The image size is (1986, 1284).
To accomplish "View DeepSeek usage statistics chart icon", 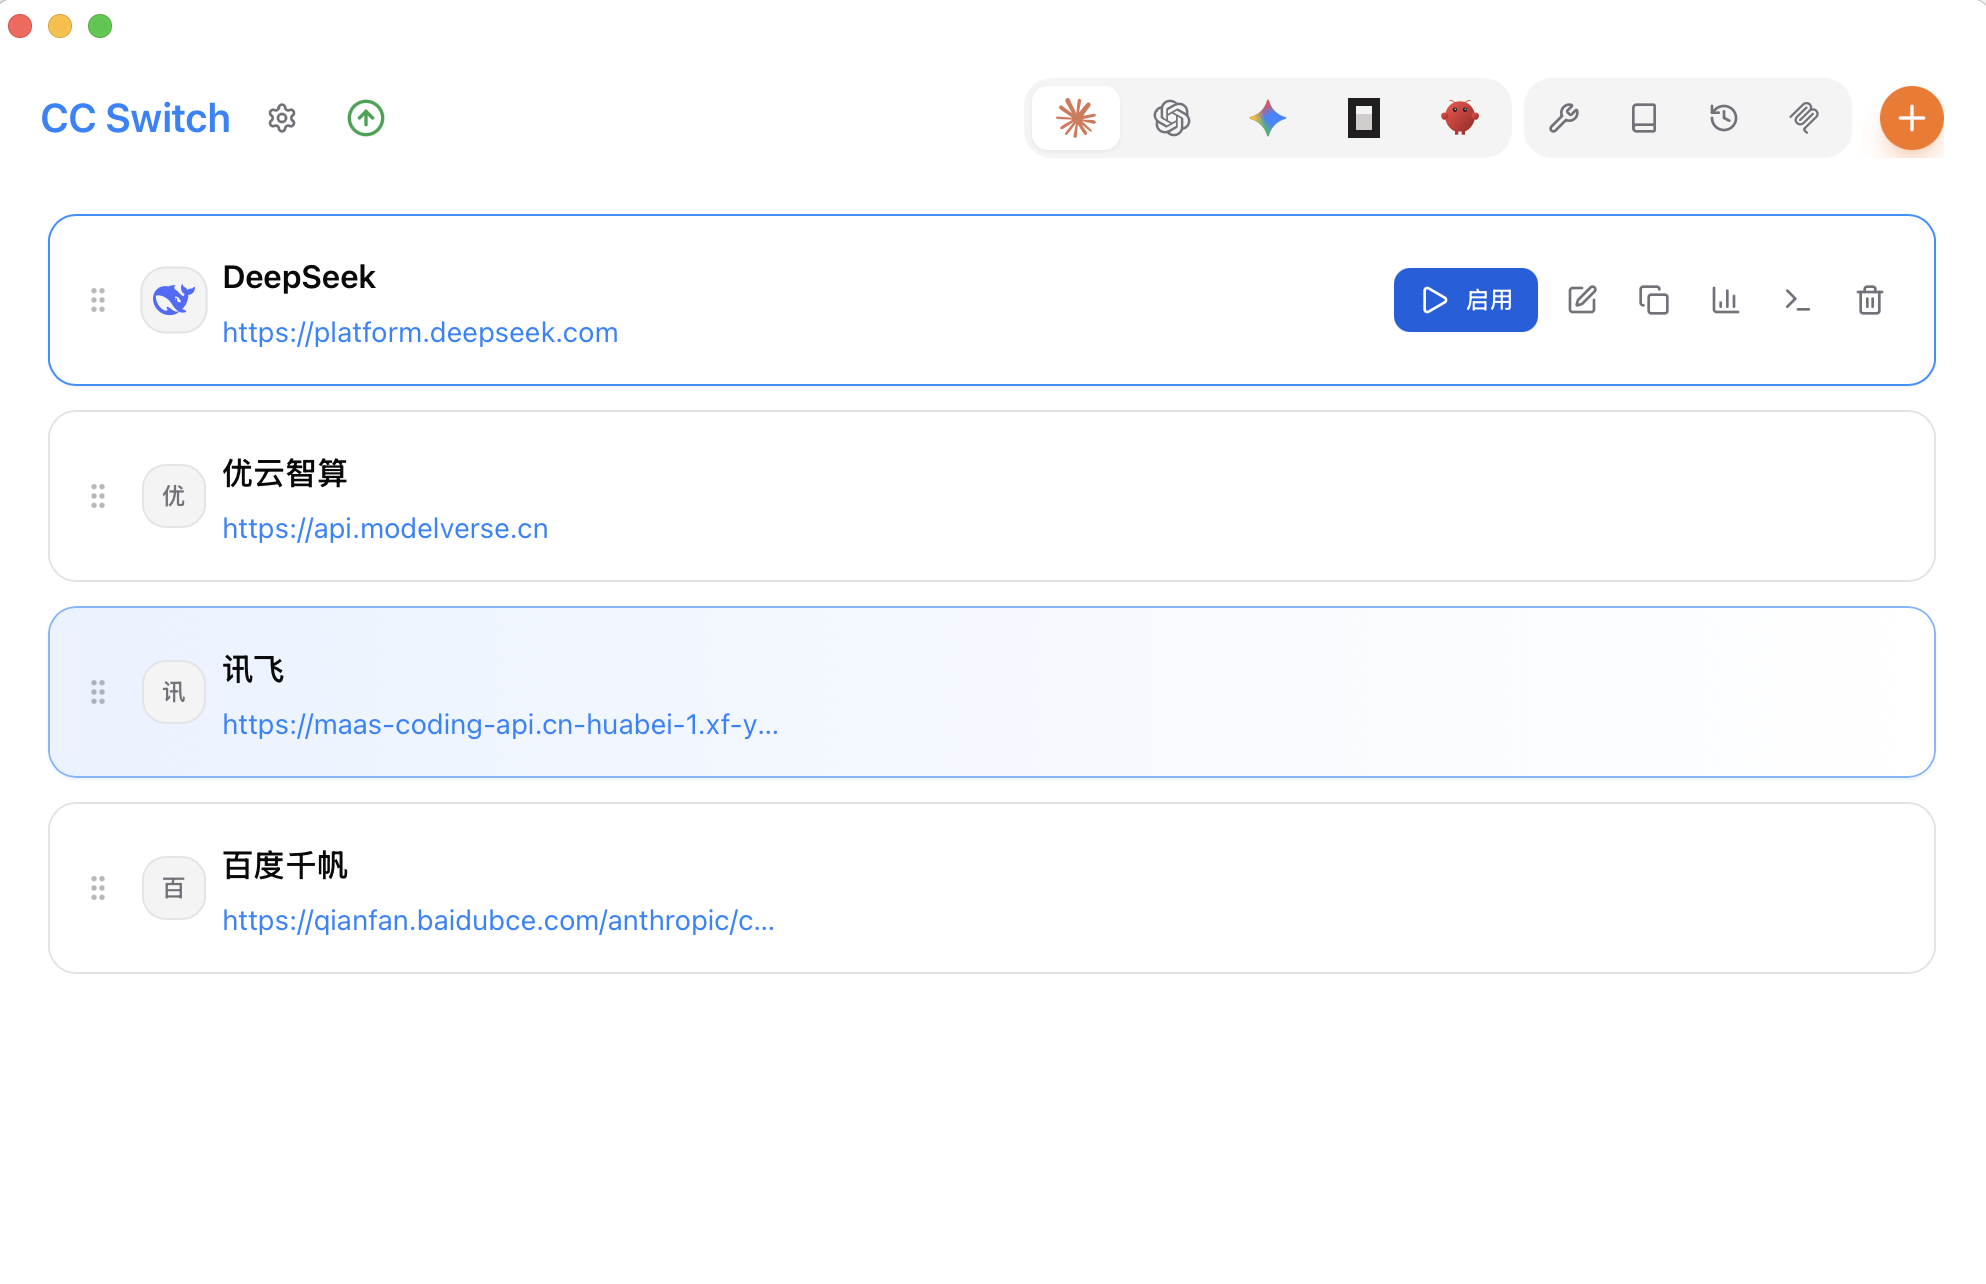I will 1726,300.
